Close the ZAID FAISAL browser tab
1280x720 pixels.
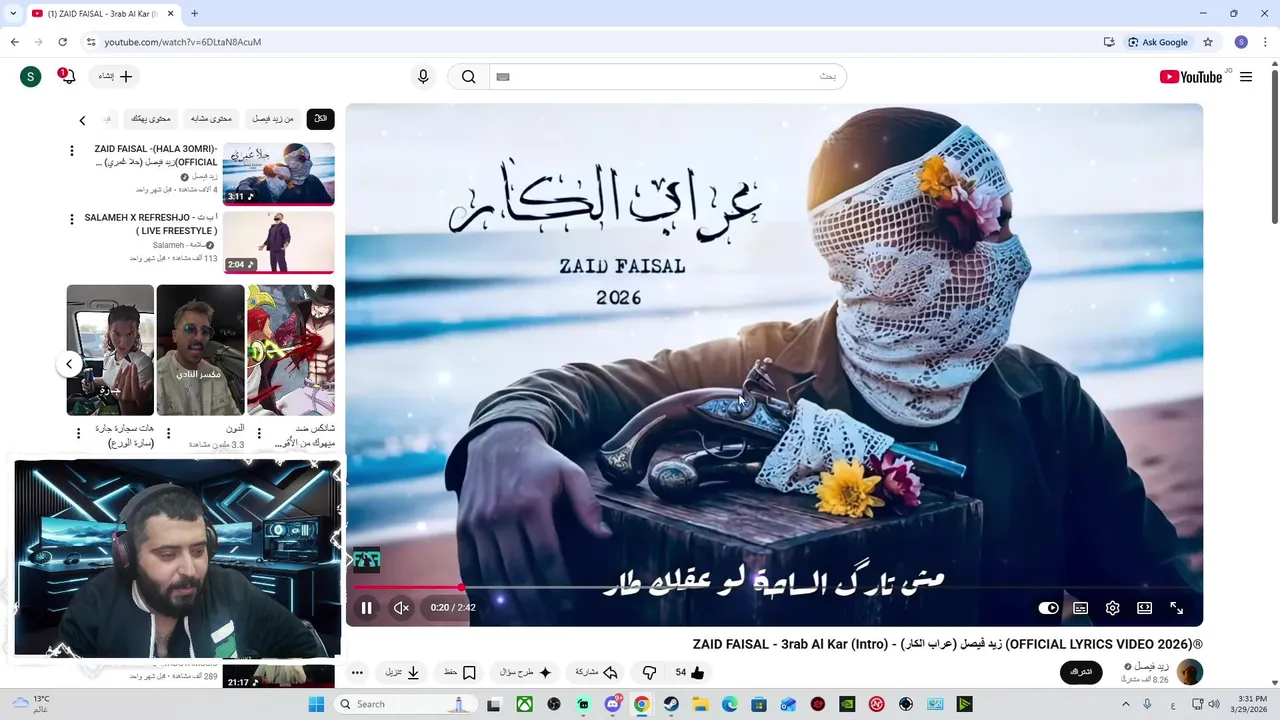click(x=170, y=13)
